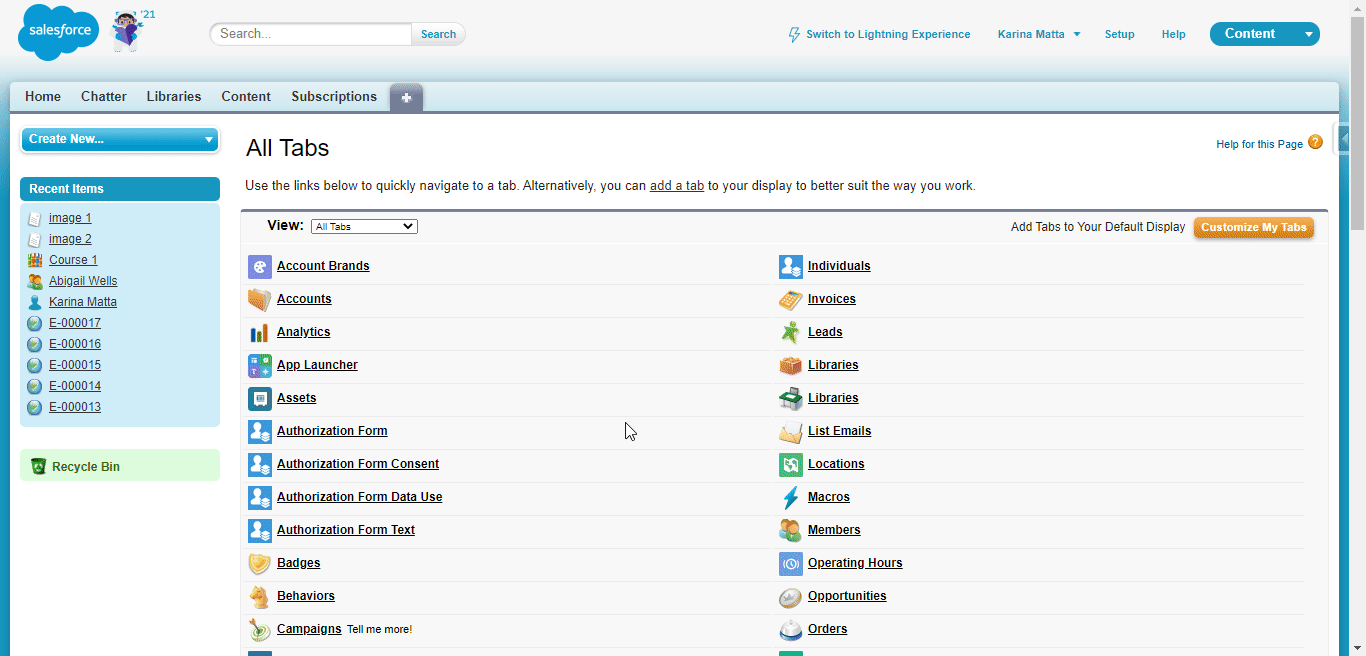This screenshot has height=656, width=1366.
Task: Click the Operating Hours clock icon
Action: click(790, 563)
